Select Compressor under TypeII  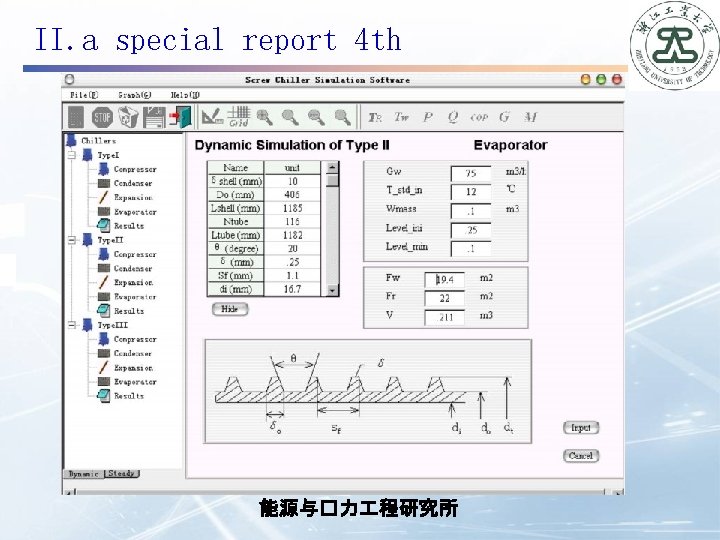pos(135,254)
